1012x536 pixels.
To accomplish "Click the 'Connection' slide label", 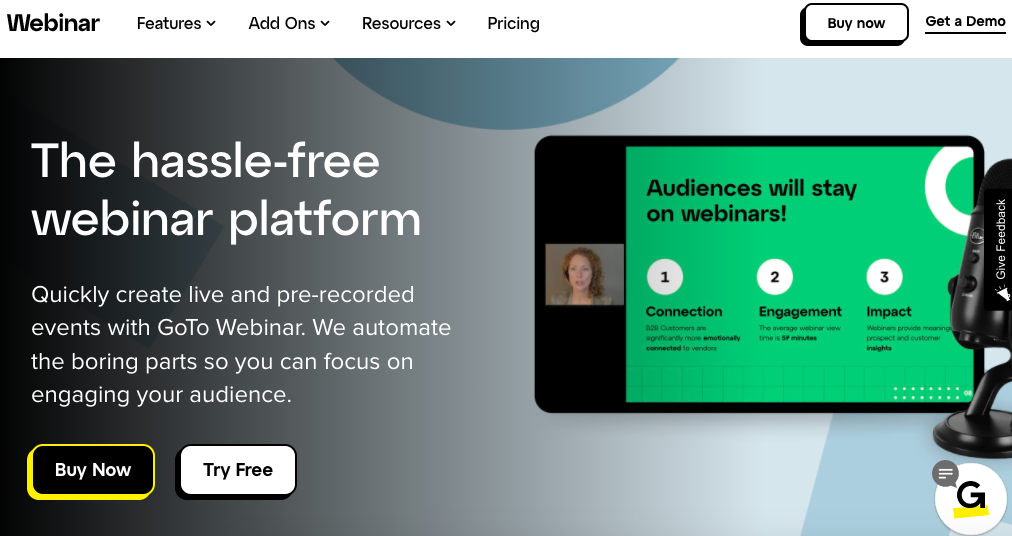I will point(684,312).
